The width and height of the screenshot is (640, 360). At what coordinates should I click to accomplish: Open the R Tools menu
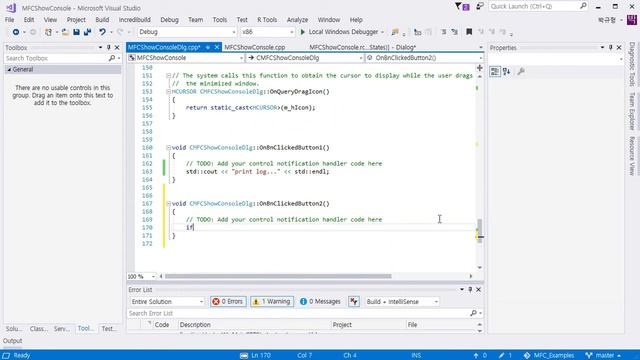click(x=267, y=20)
